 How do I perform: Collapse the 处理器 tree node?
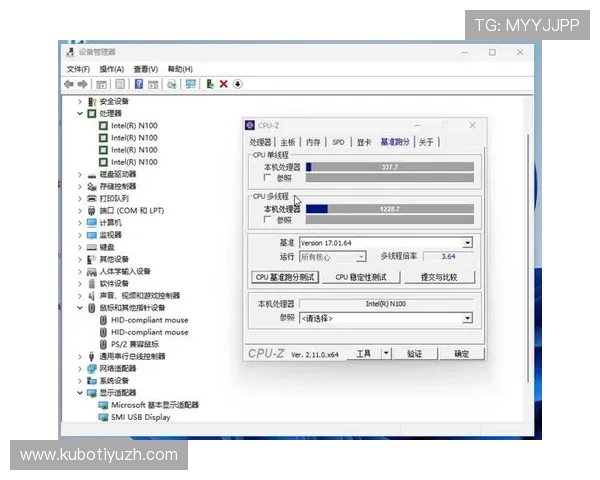(81, 113)
